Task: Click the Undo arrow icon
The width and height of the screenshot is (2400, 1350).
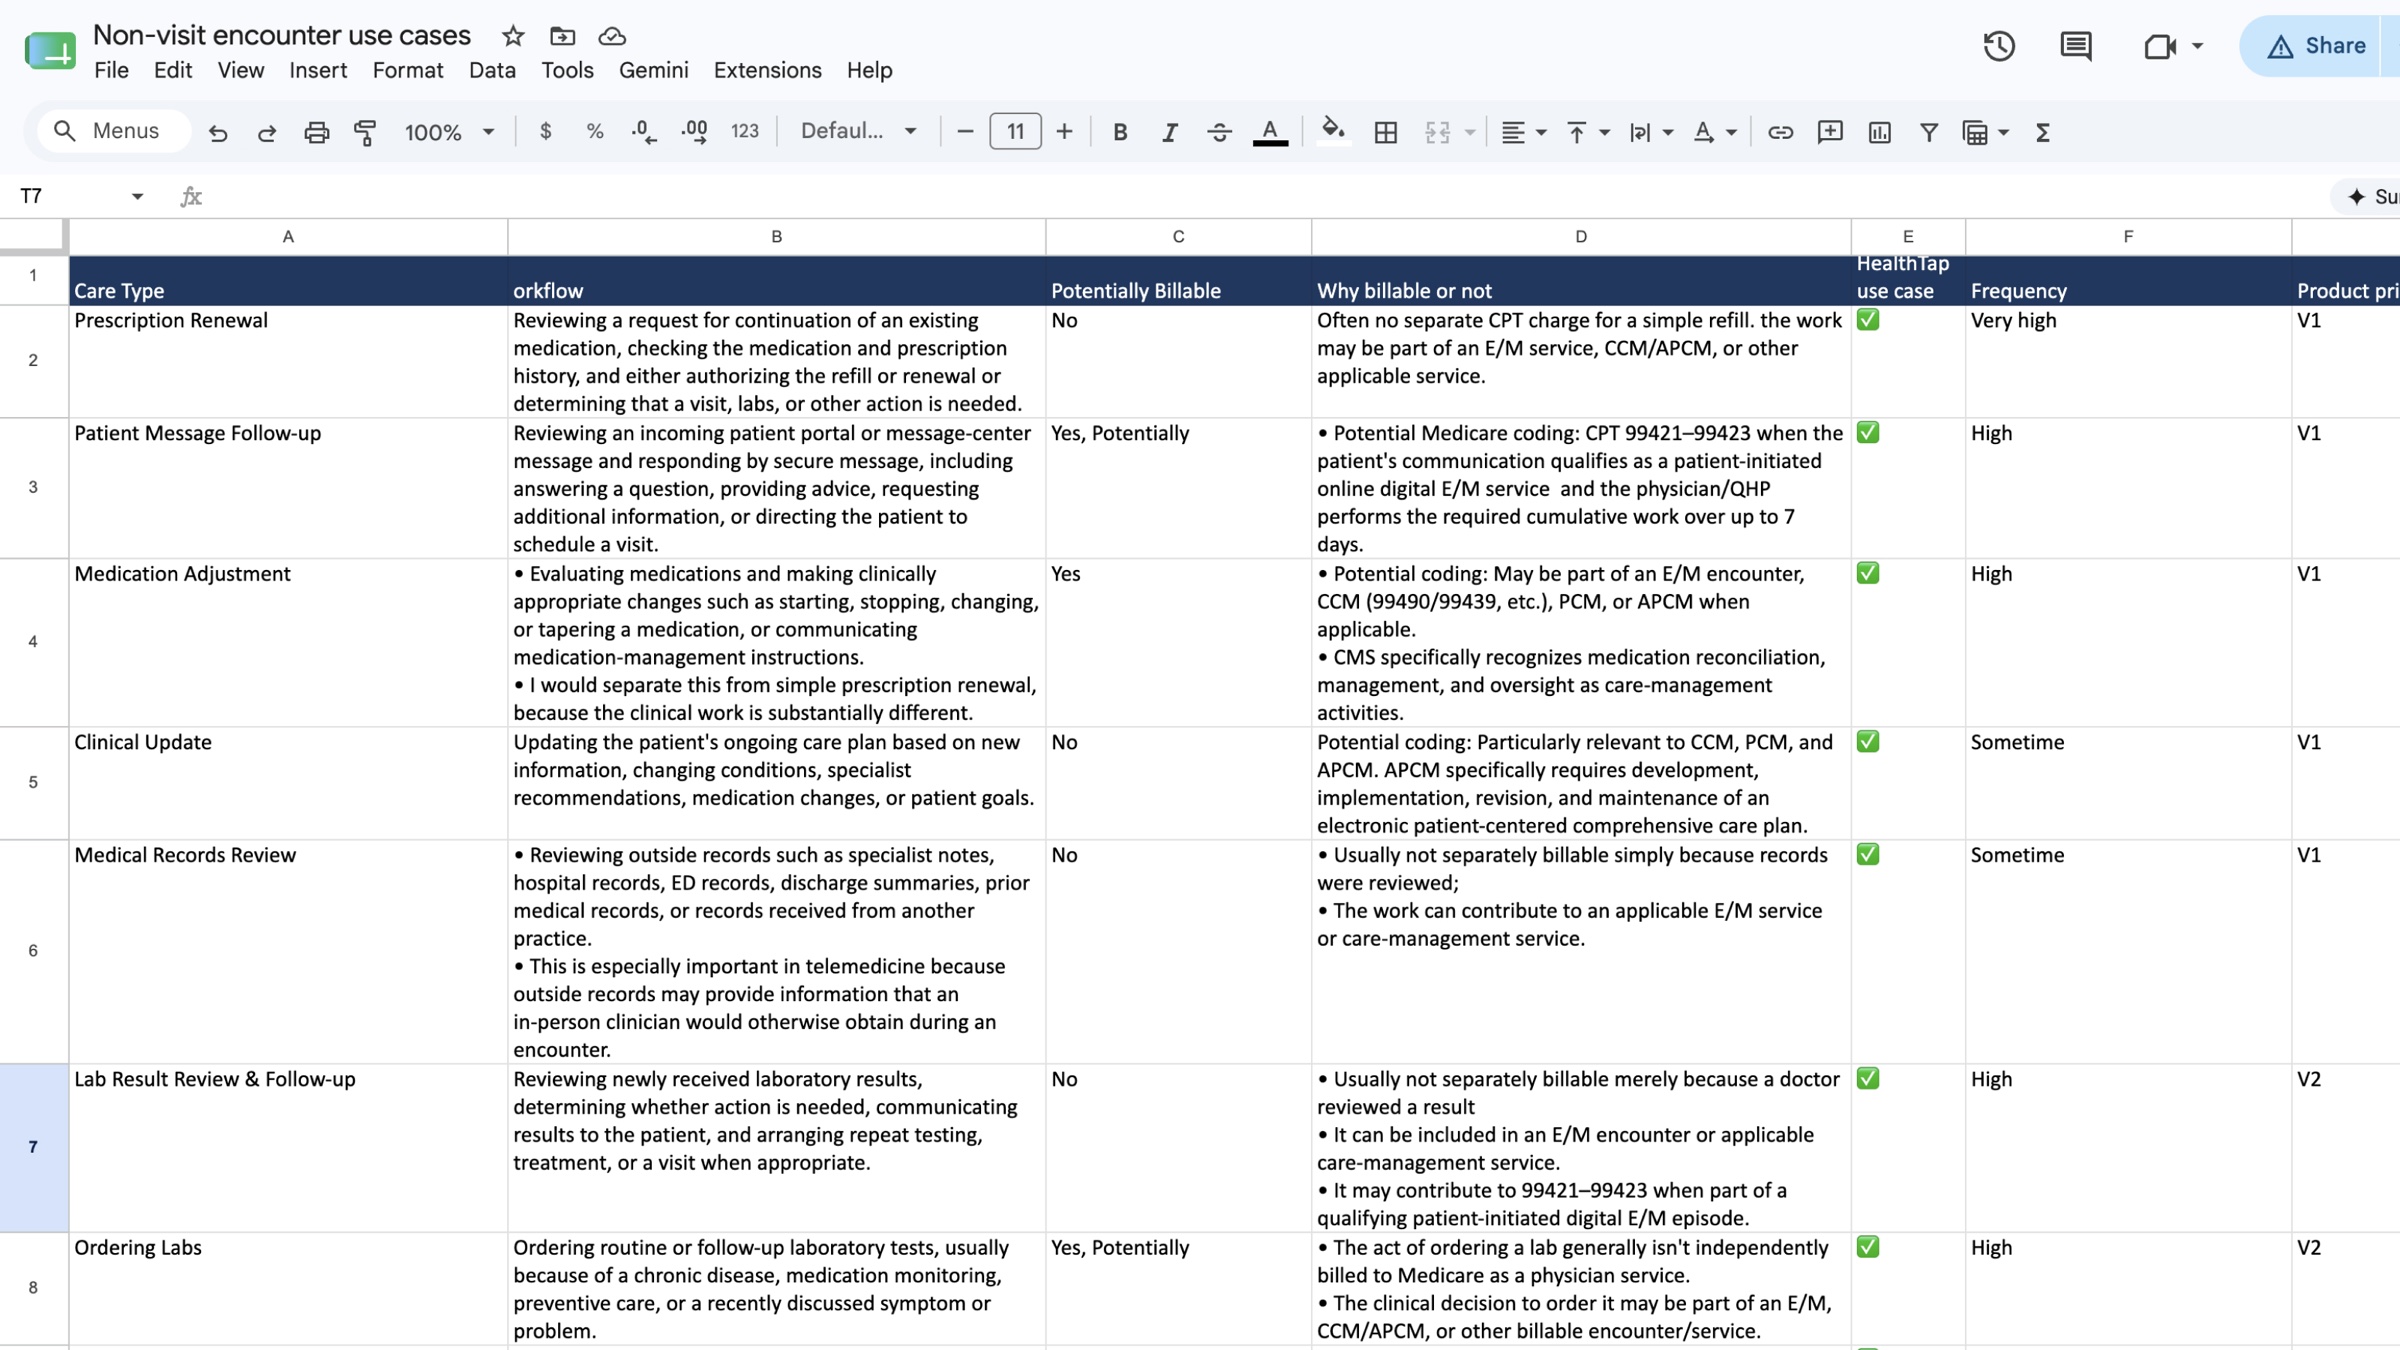Action: (218, 132)
